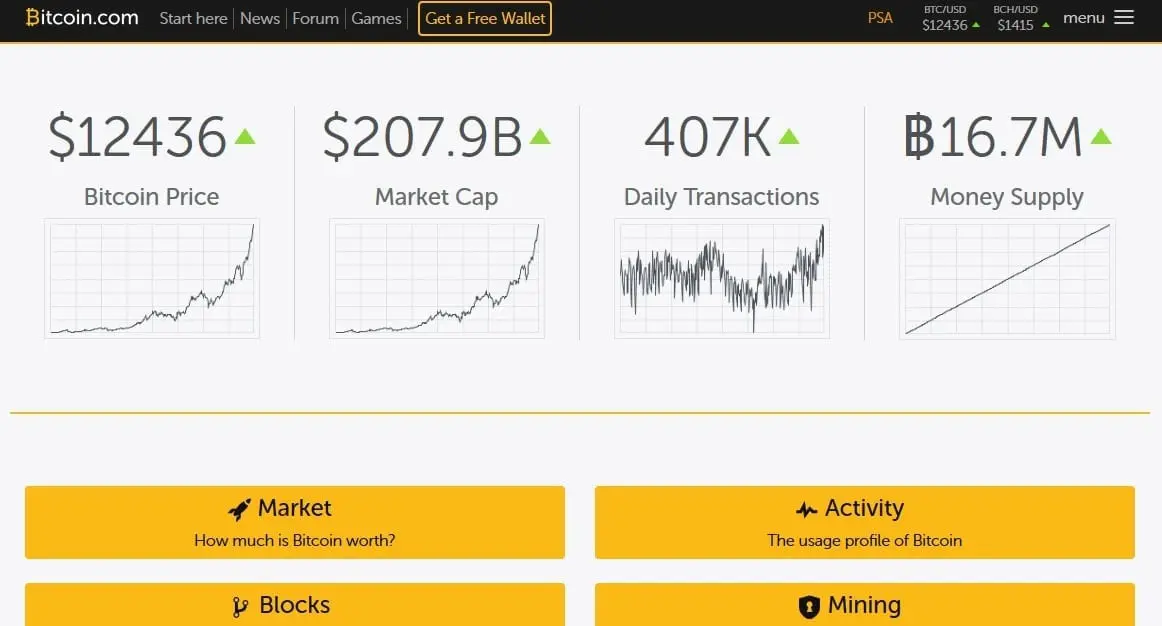Open the hamburger menu icon
Viewport: 1162px width, 626px height.
[x=1123, y=18]
